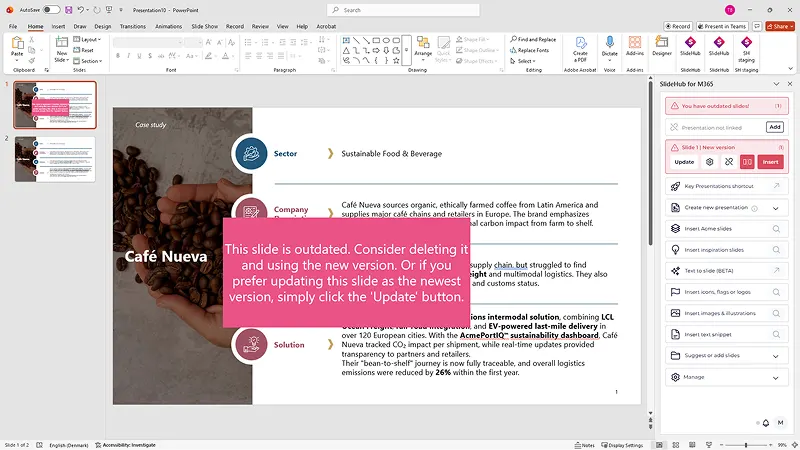Open Text to slide (BETA) arrow

[x=776, y=271]
